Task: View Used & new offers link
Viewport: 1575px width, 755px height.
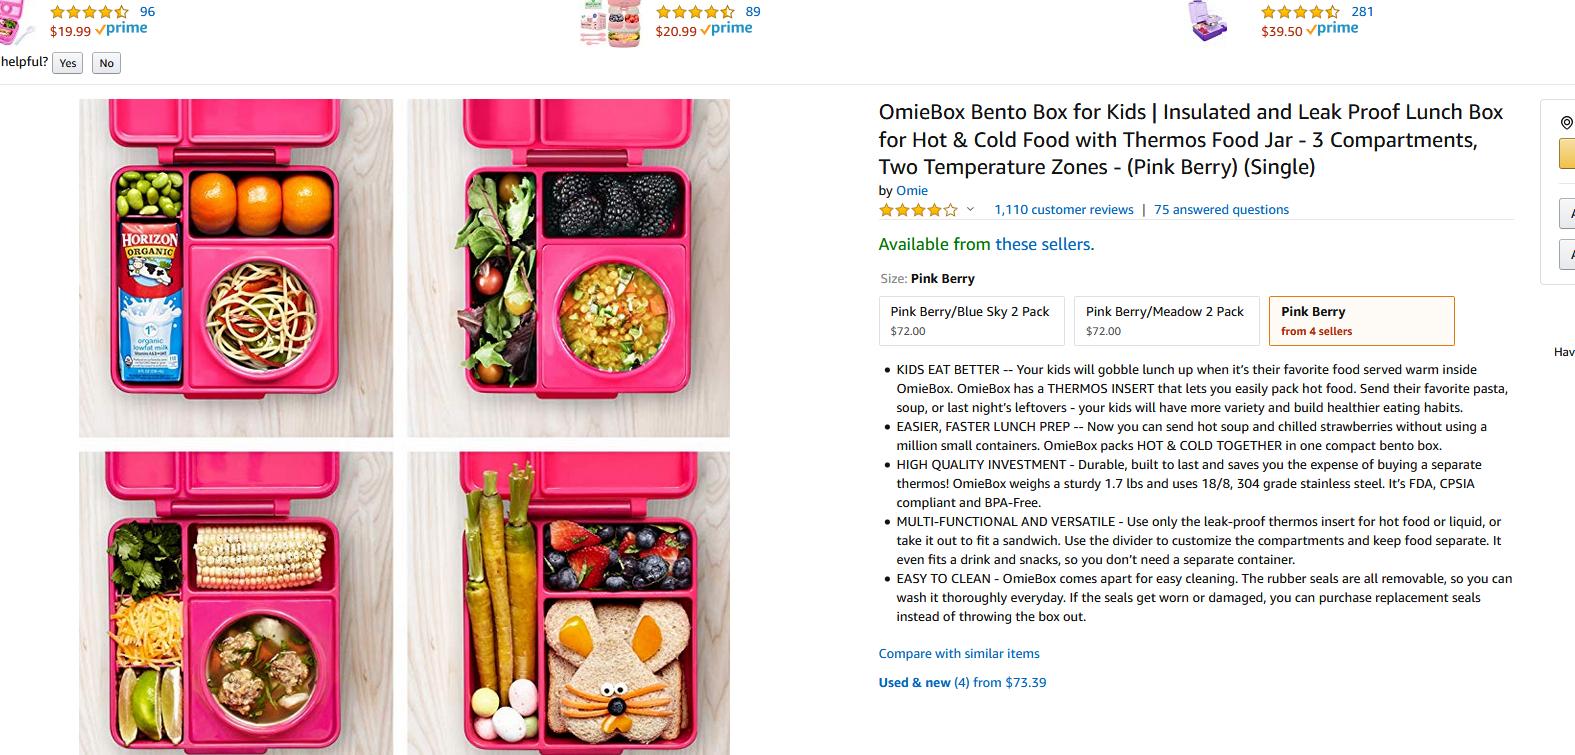Action: (962, 683)
